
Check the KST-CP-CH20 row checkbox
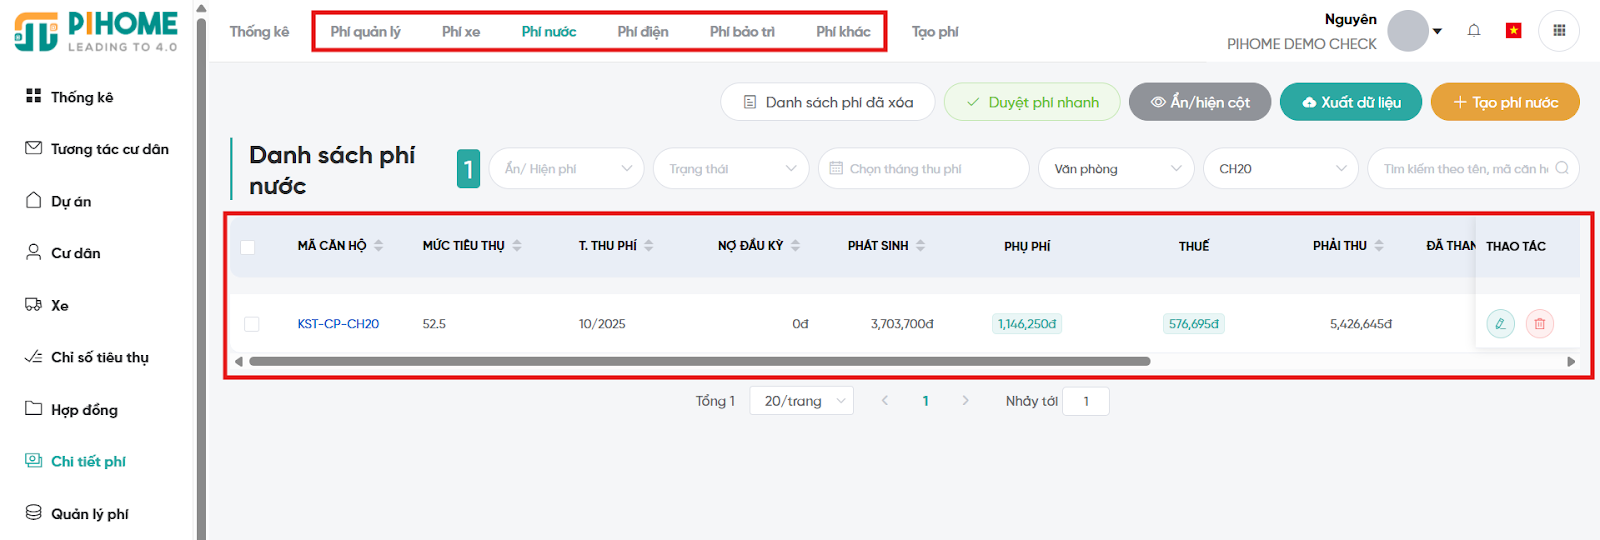coord(252,324)
